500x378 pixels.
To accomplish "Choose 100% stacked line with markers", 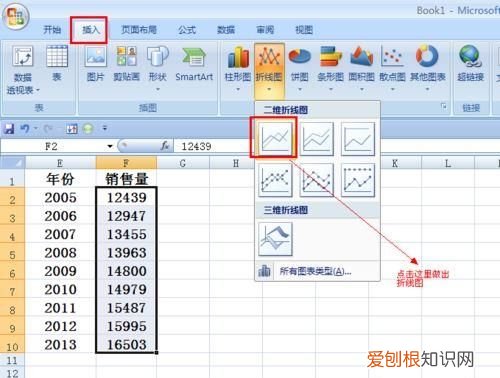I will tap(358, 180).
